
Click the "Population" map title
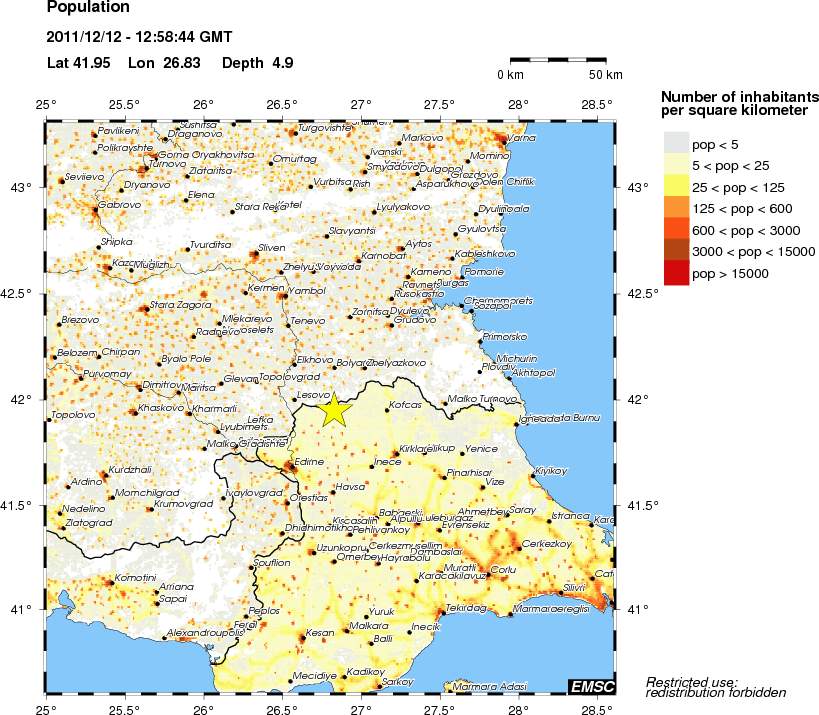88,8
